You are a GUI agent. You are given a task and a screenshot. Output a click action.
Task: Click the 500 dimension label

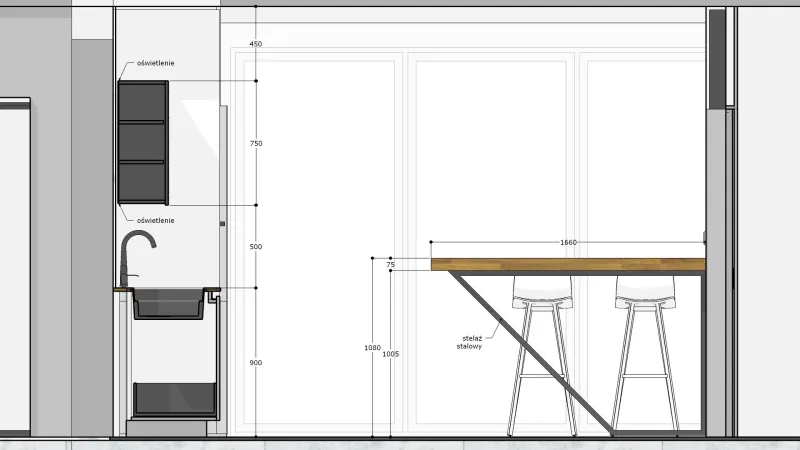(256, 246)
